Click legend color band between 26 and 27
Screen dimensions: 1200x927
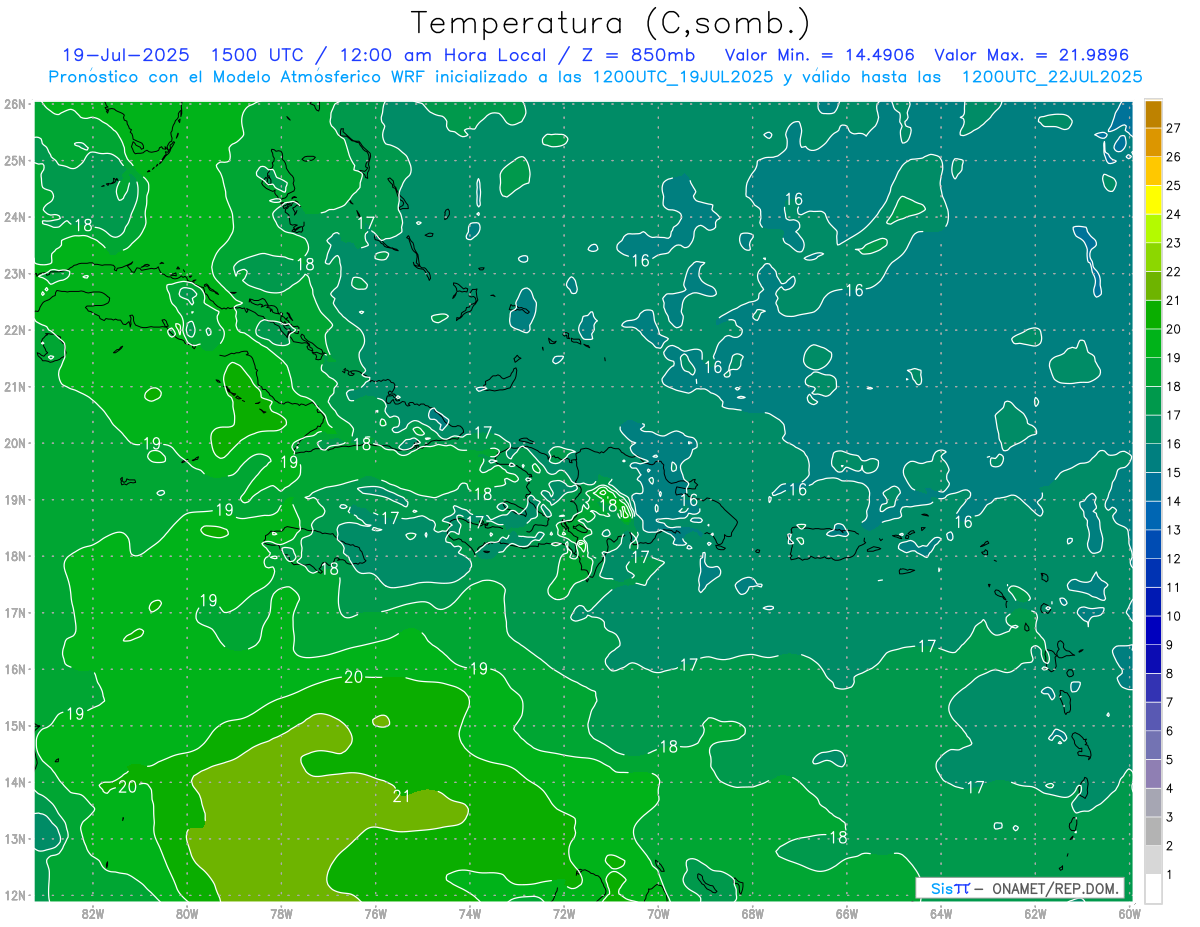[x=1153, y=143]
